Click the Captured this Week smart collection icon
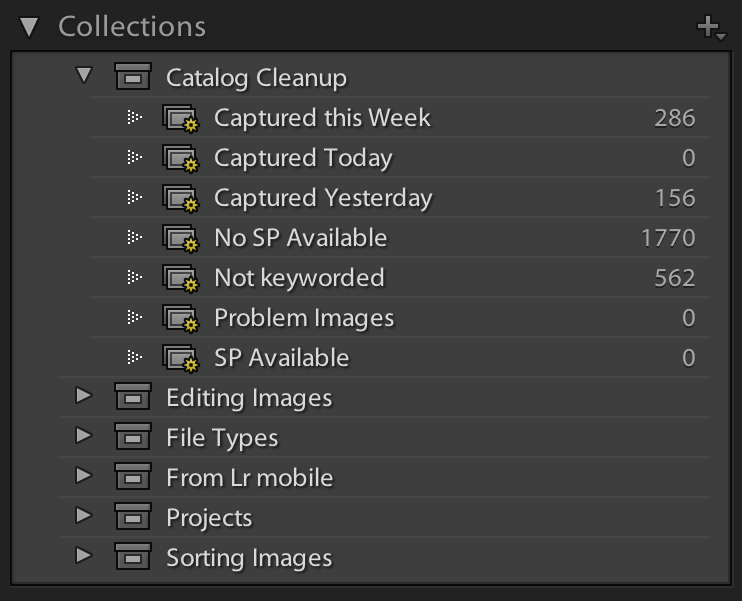The width and height of the screenshot is (742, 601). [181, 119]
